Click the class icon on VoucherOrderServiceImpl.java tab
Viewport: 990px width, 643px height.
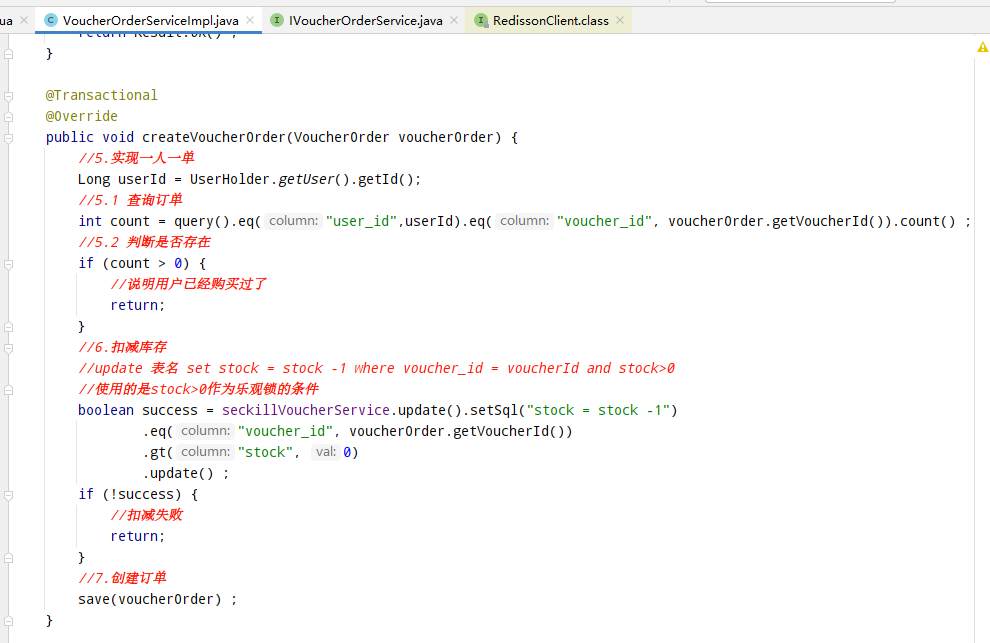click(x=51, y=20)
